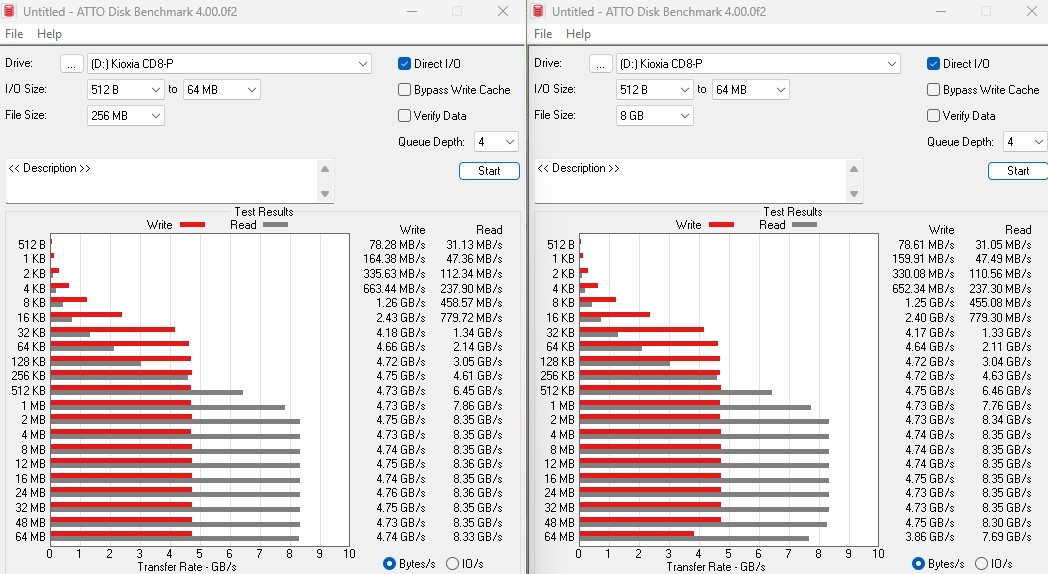Open the 256 MB File Size dropdown

tap(126, 116)
